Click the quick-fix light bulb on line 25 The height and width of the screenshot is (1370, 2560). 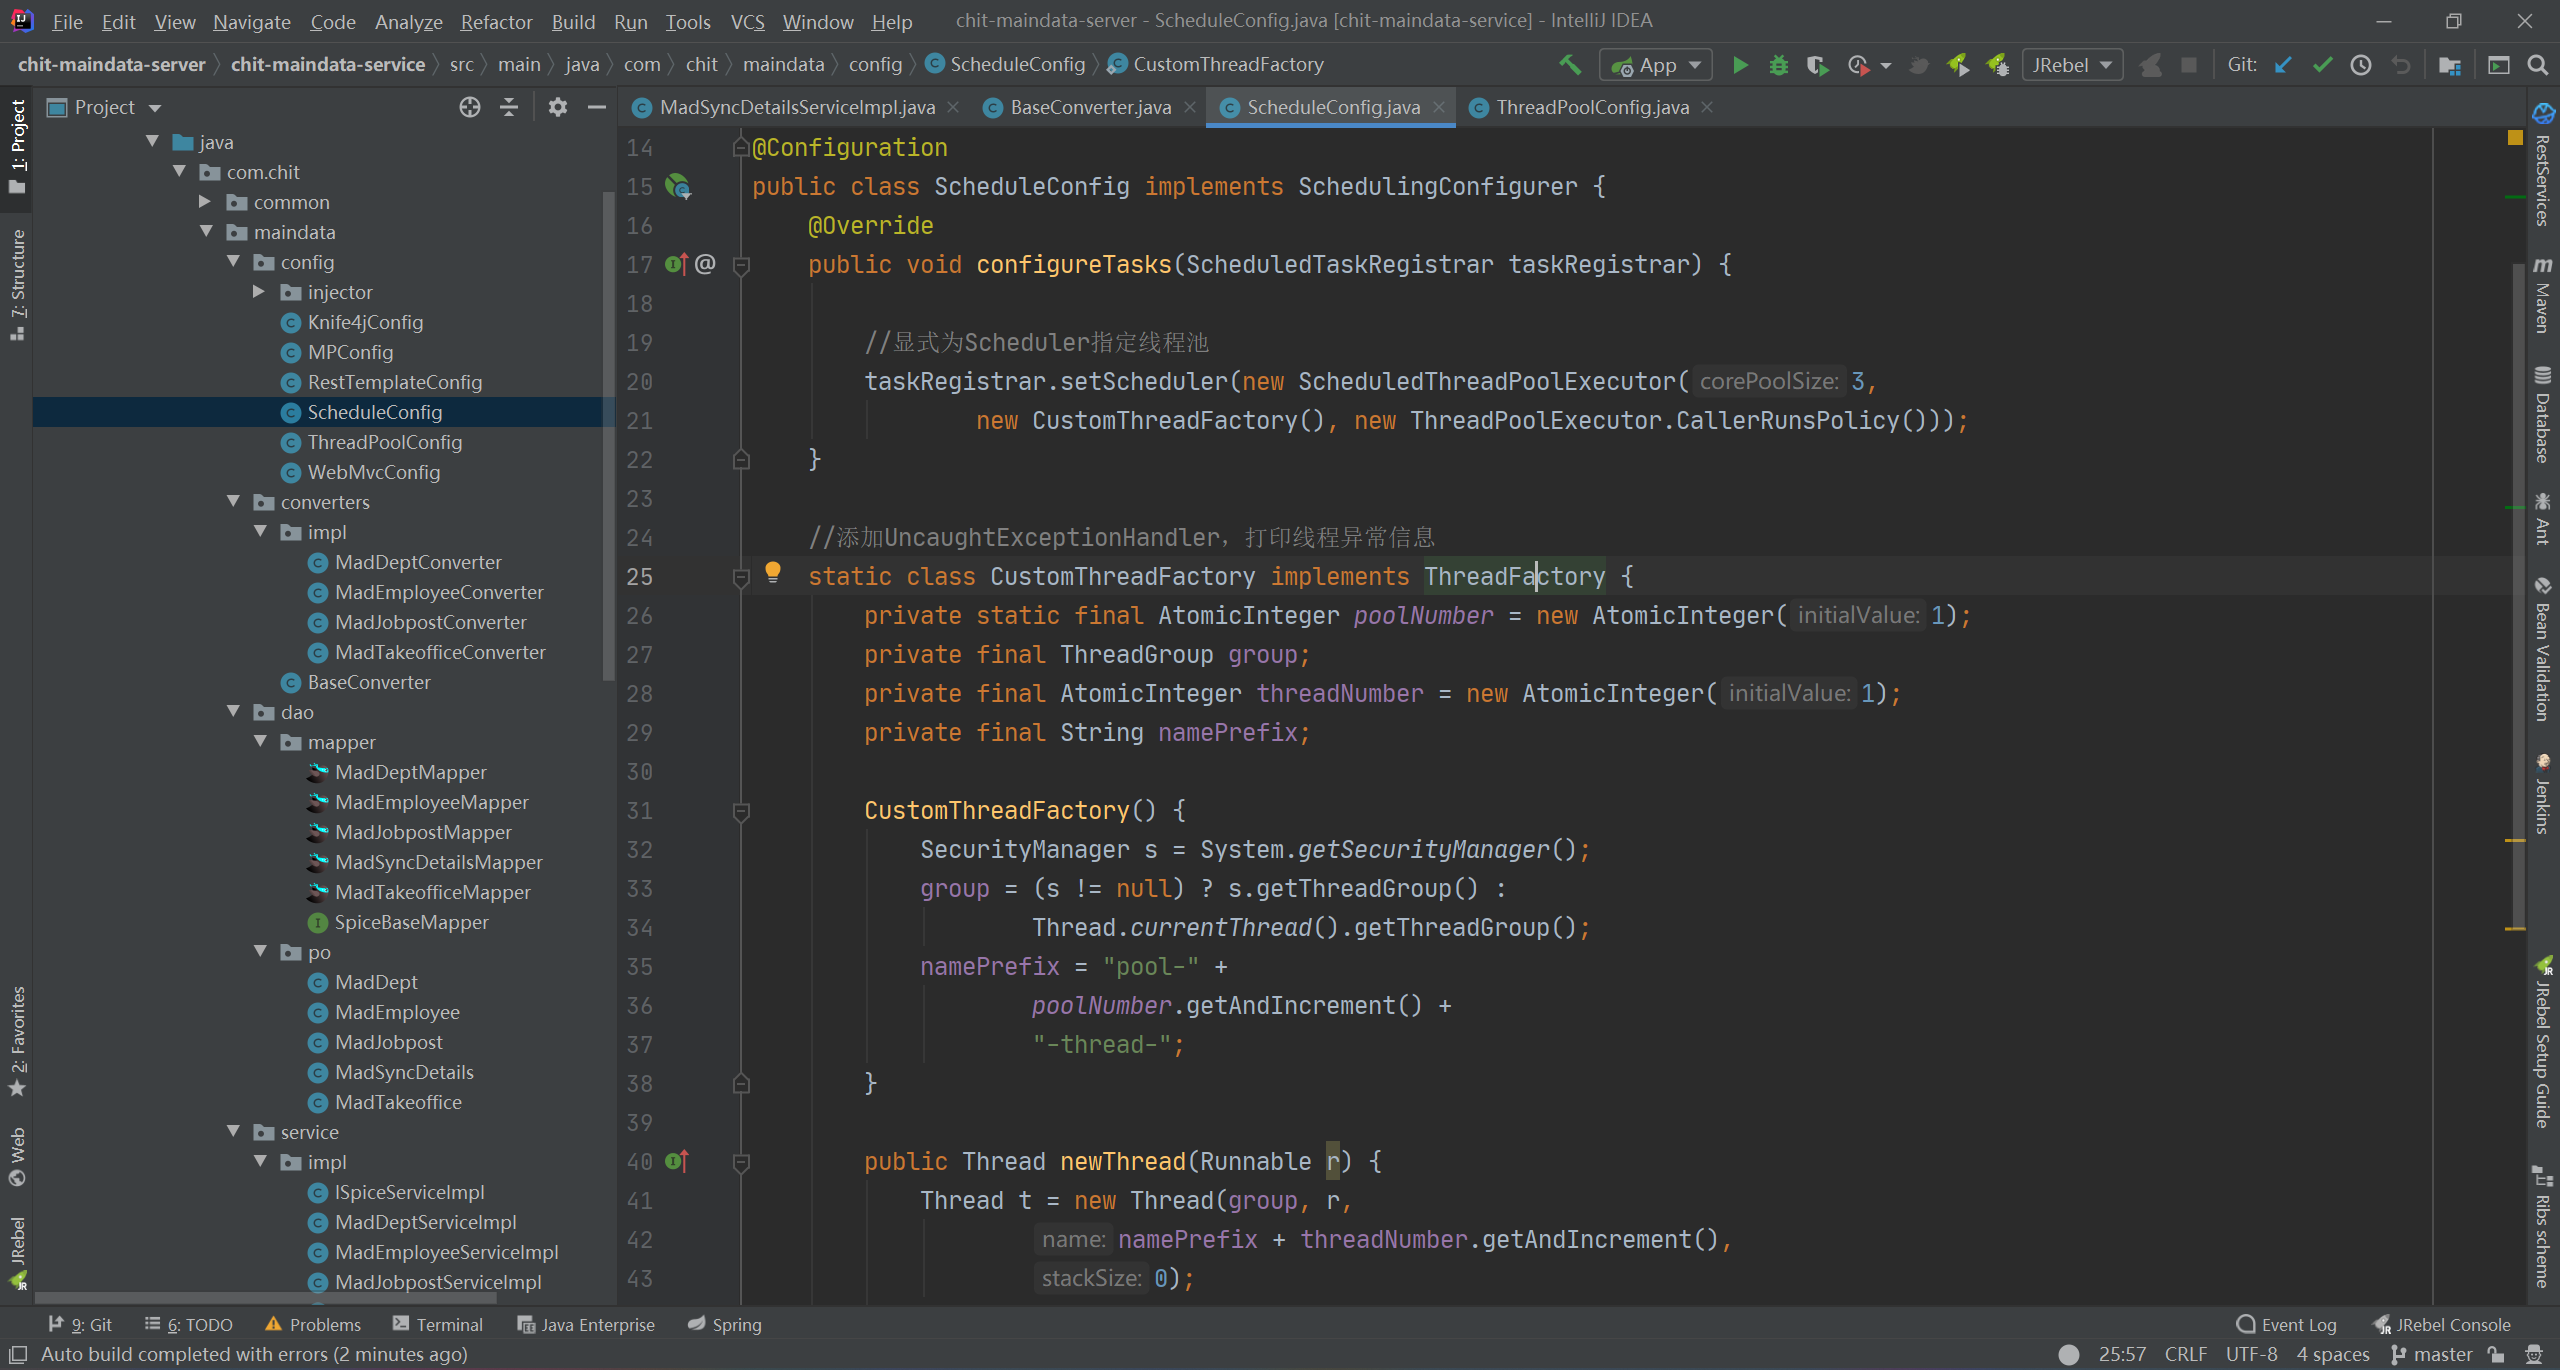click(773, 572)
